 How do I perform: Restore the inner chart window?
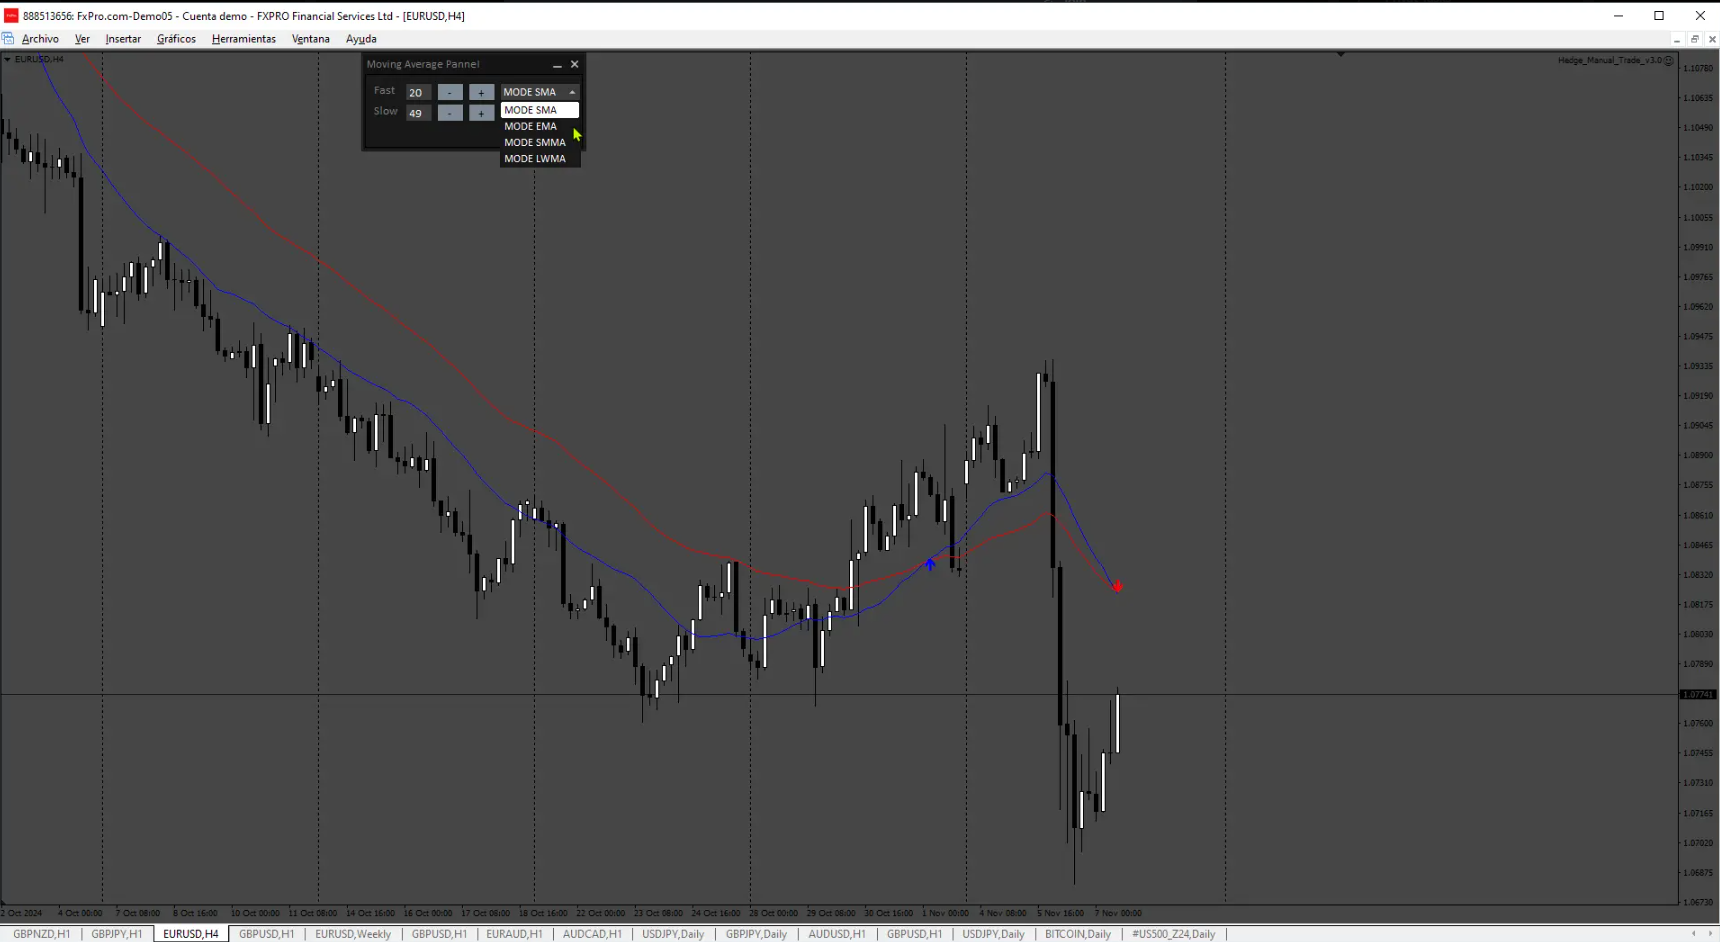coord(1694,39)
